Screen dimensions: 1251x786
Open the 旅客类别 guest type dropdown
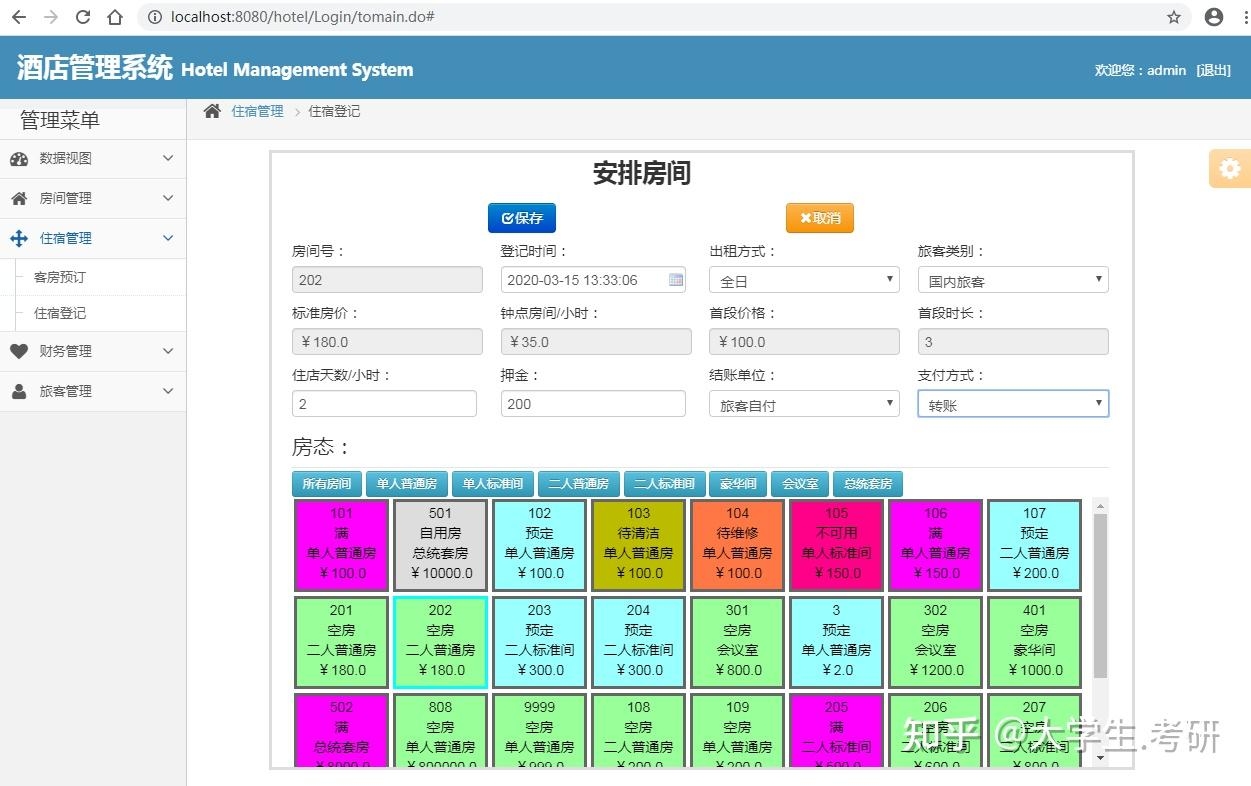[1099, 280]
